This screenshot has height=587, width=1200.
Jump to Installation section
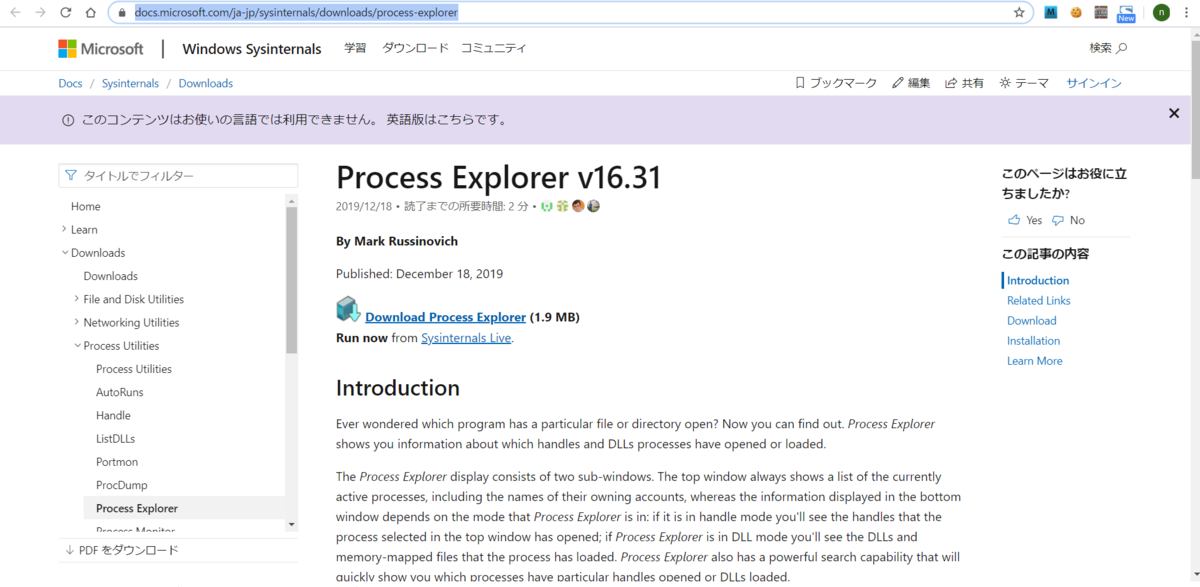click(x=1033, y=341)
